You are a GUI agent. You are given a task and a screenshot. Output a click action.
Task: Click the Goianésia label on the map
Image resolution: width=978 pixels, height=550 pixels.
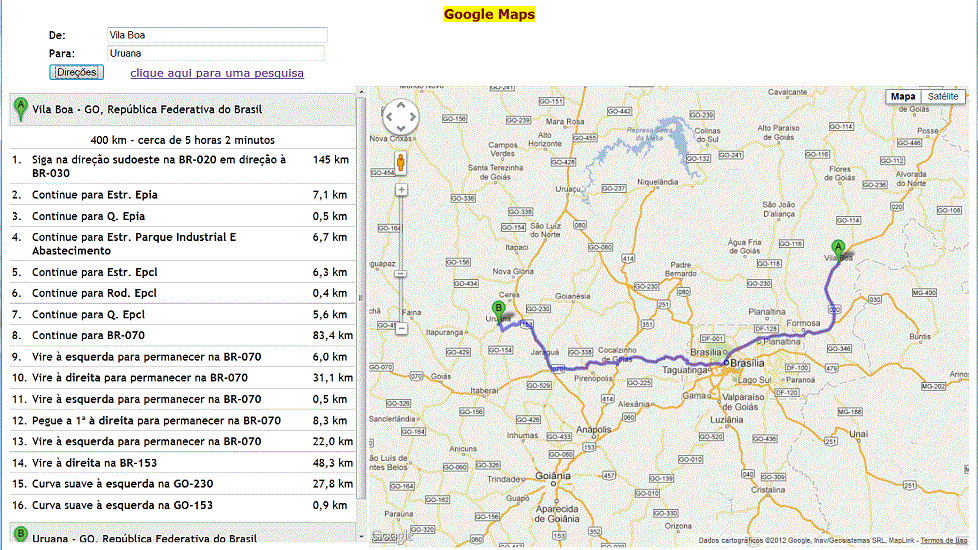[573, 296]
